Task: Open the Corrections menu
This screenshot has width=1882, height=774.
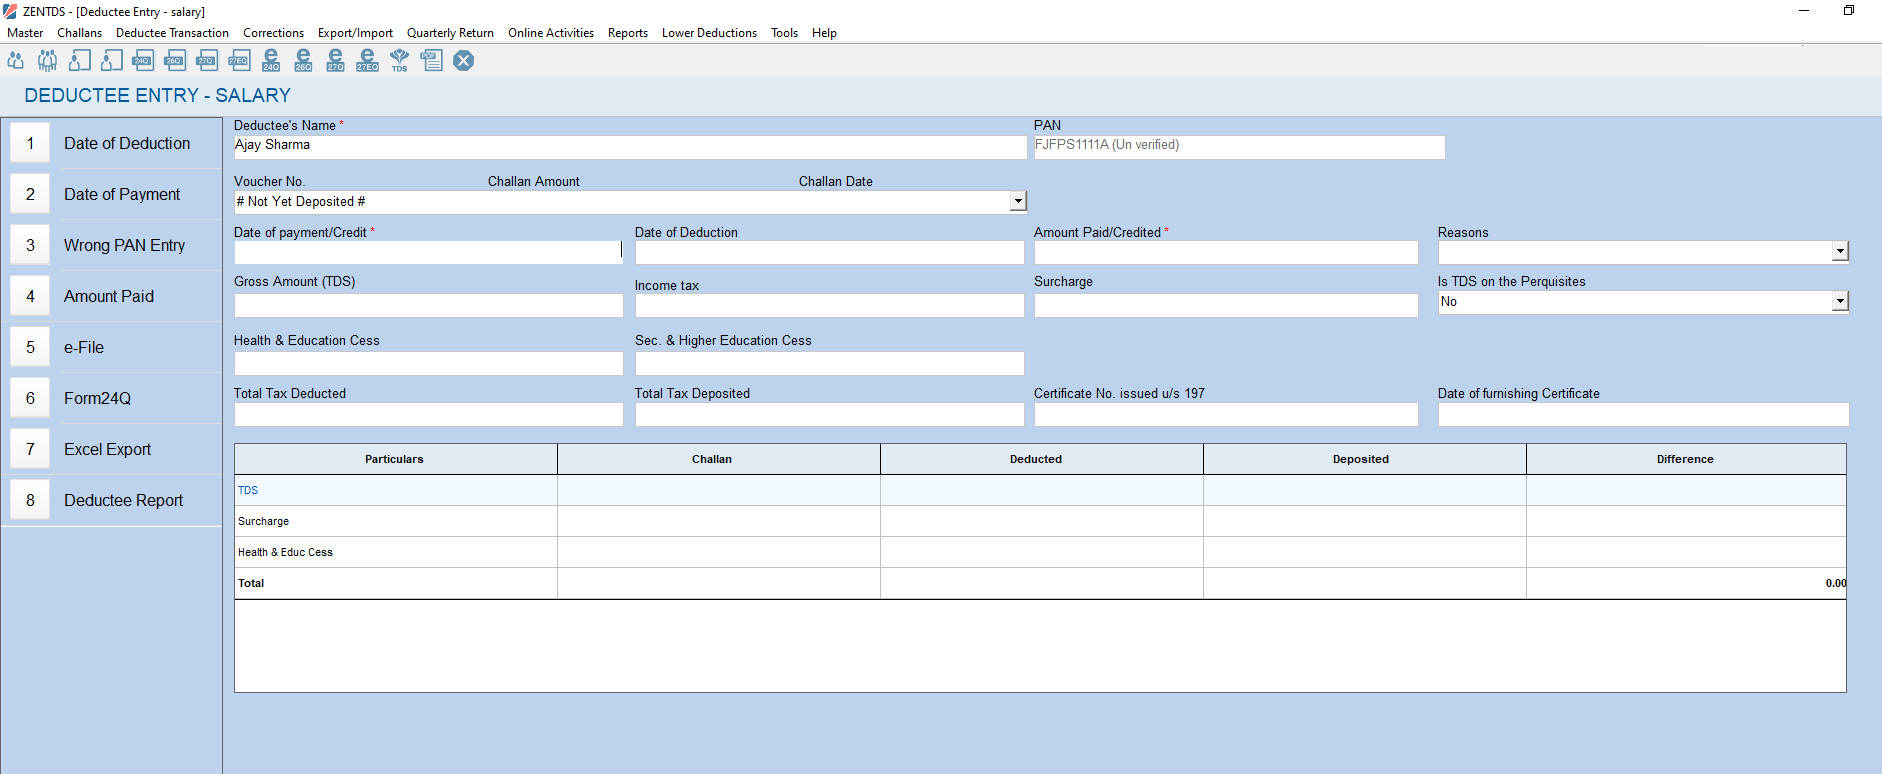Action: (273, 33)
